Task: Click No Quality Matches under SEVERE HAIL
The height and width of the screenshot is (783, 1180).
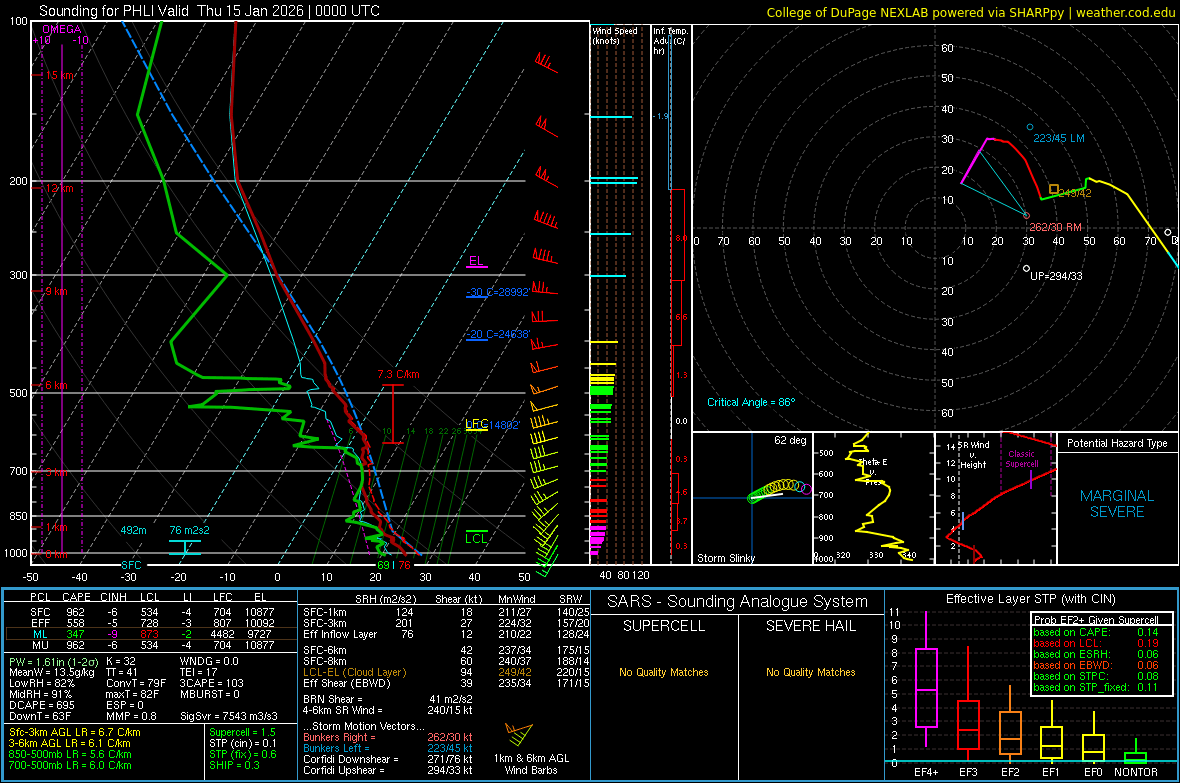Action: pos(810,672)
